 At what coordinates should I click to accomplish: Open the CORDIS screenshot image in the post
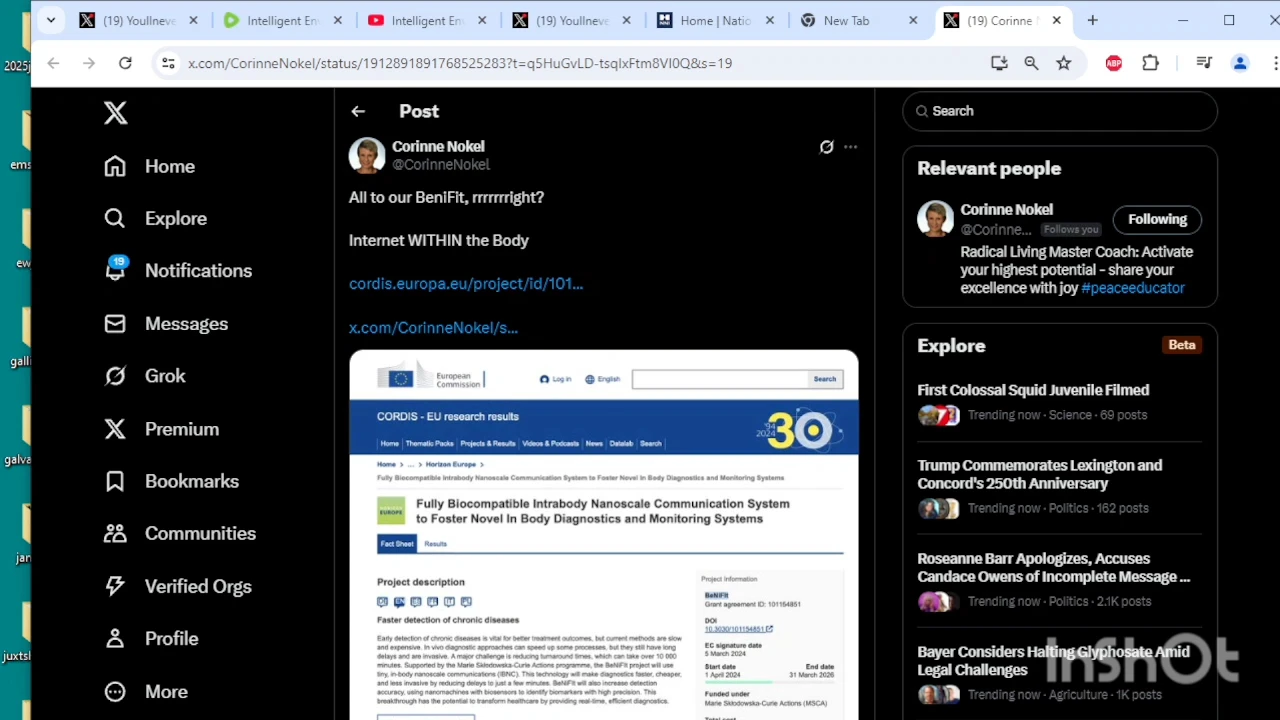point(604,535)
